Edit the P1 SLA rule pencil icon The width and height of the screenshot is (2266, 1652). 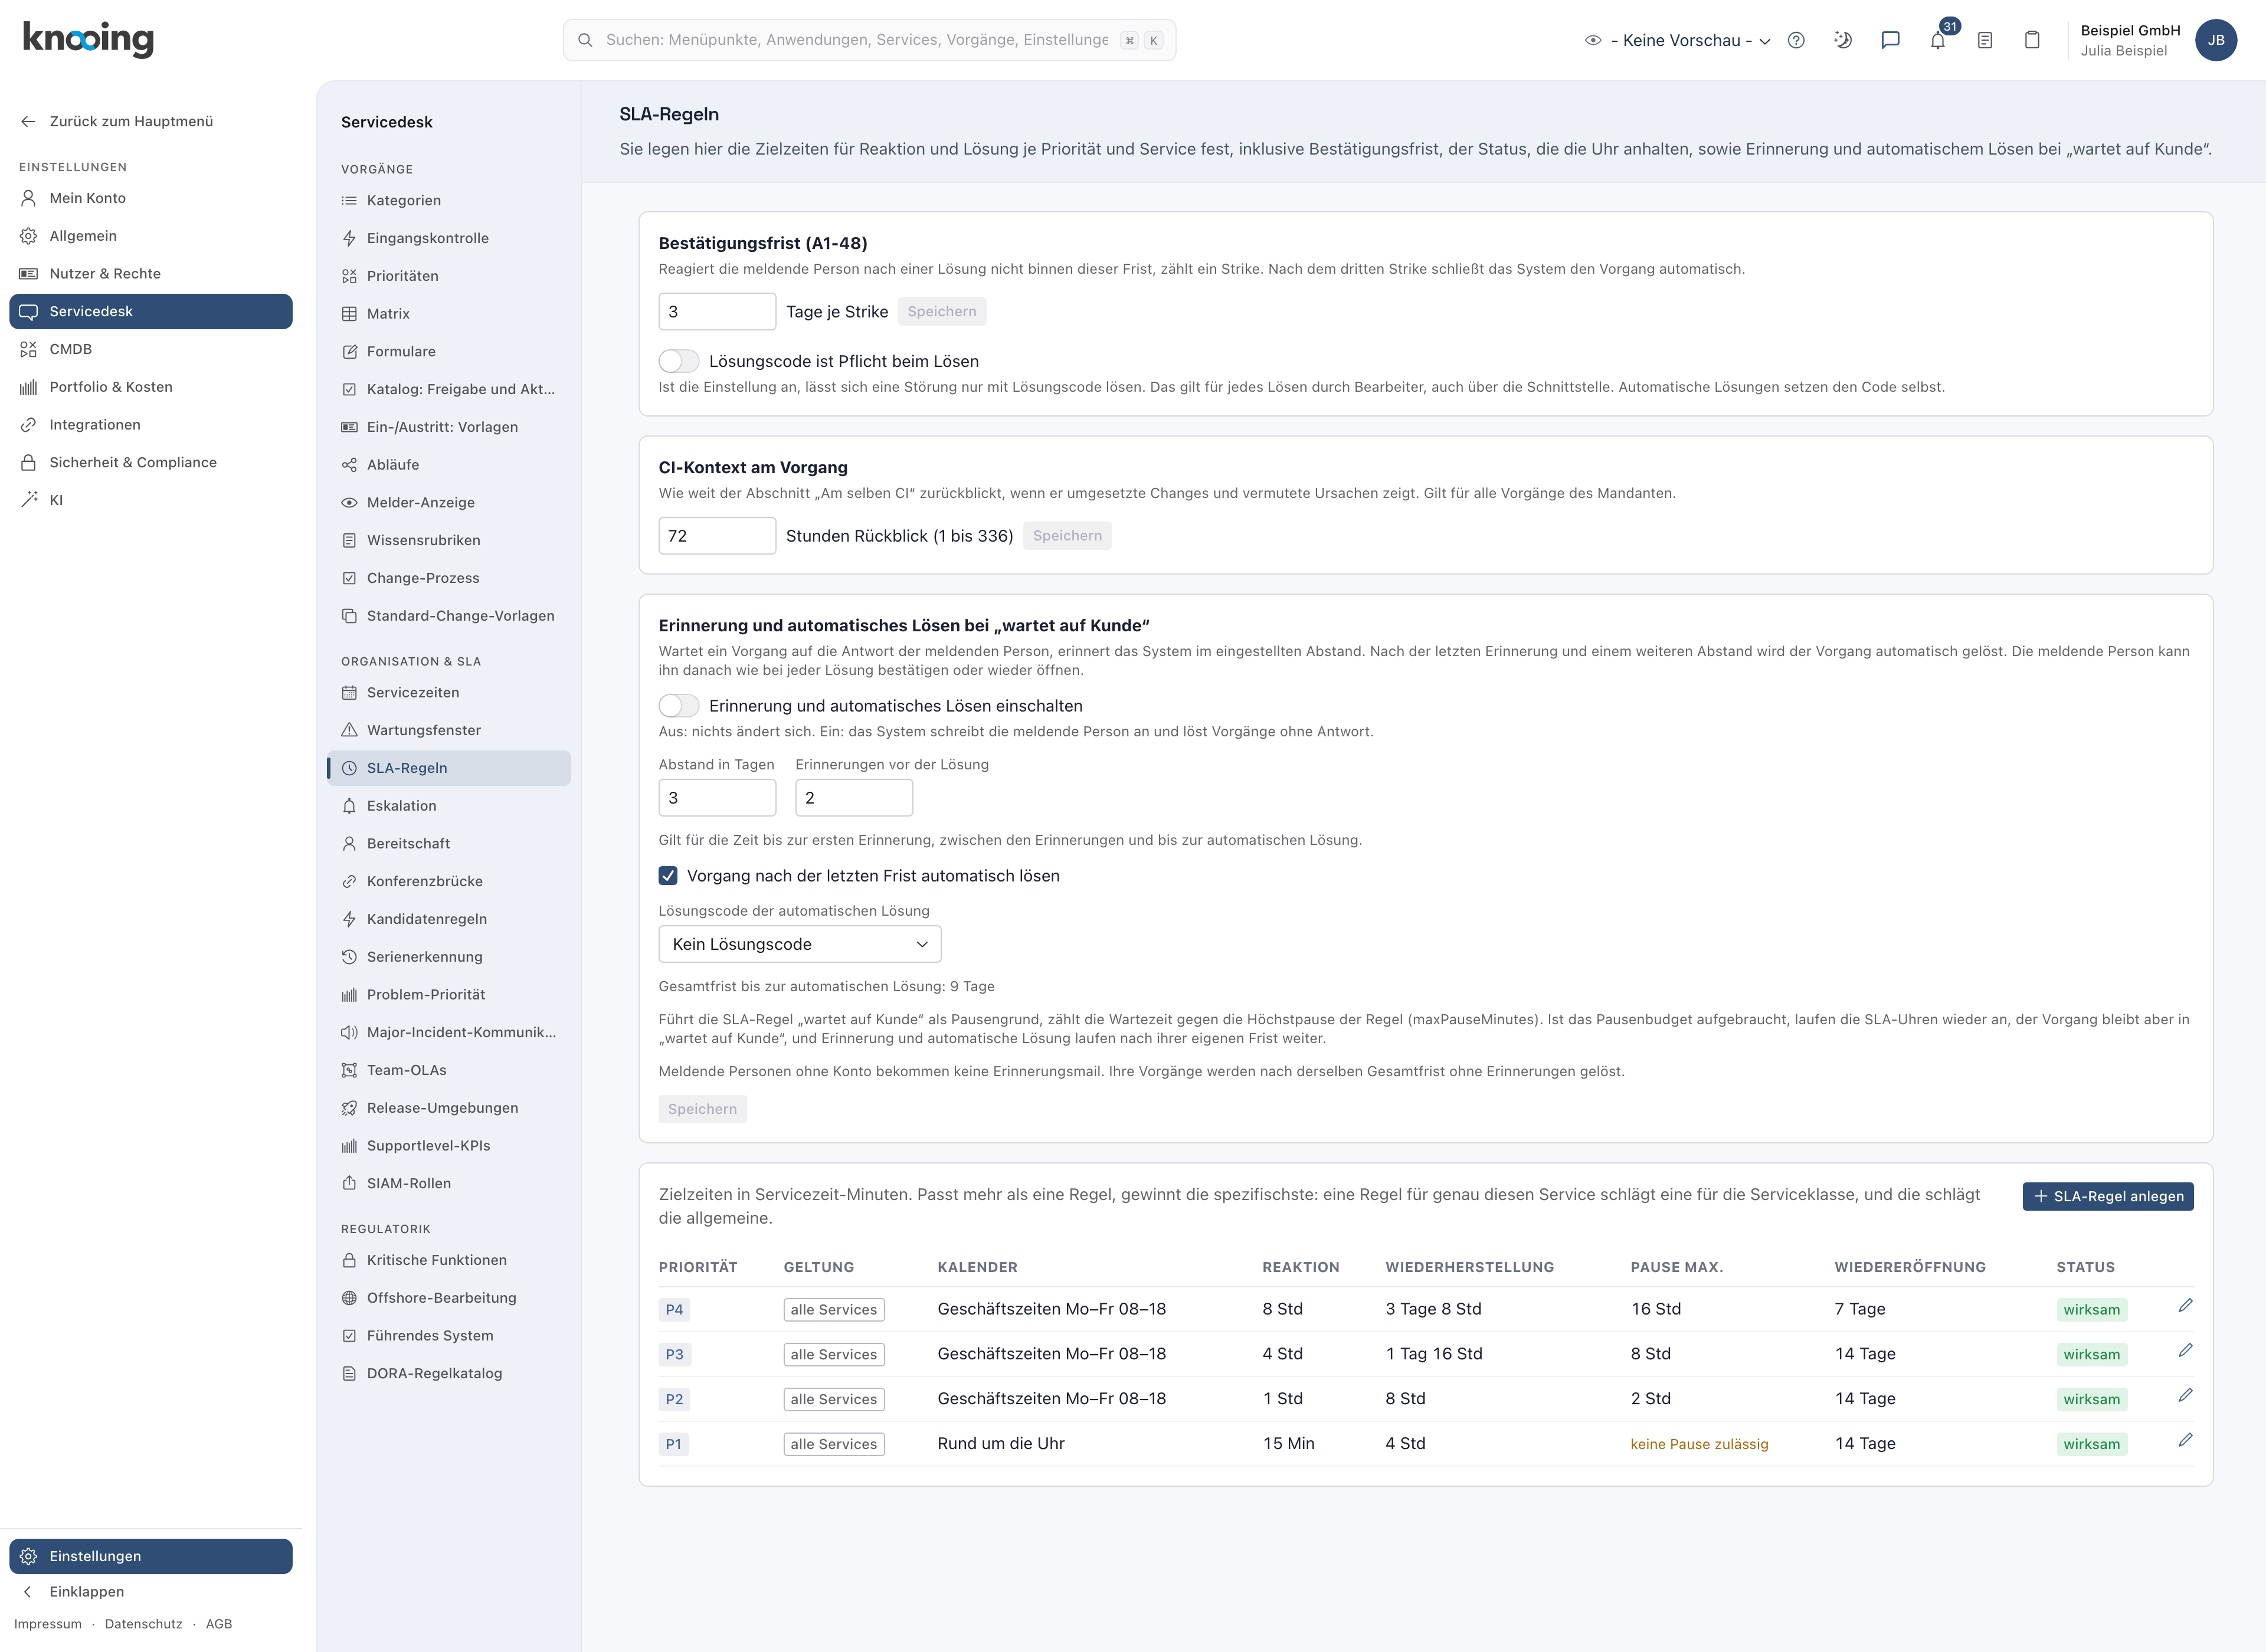click(x=2185, y=1440)
